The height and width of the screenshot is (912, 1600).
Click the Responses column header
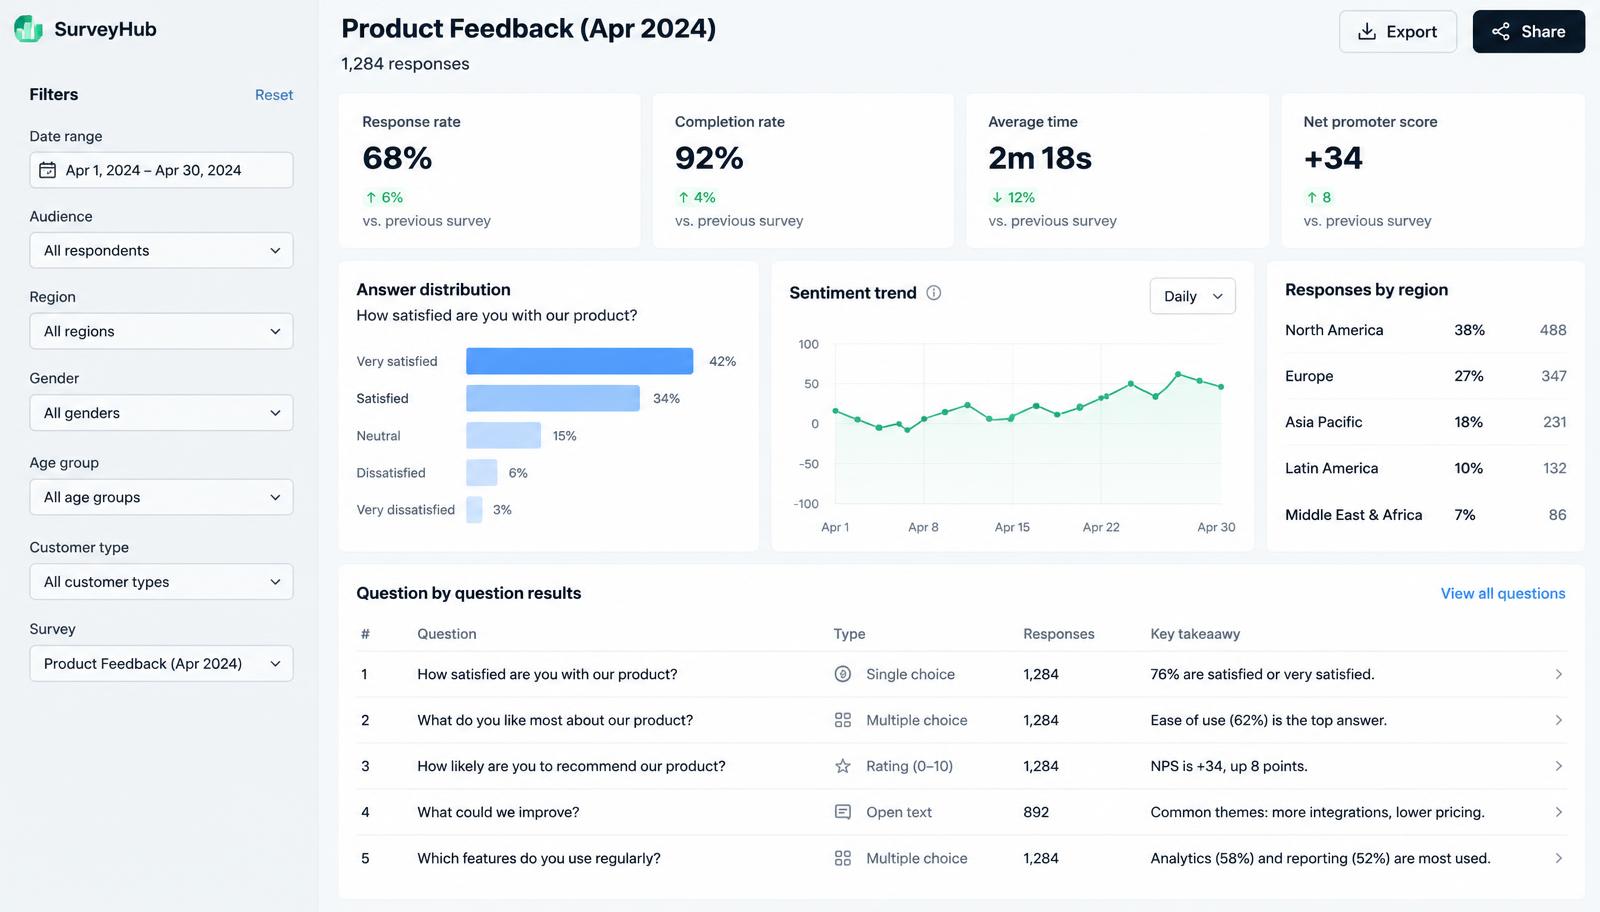point(1058,634)
